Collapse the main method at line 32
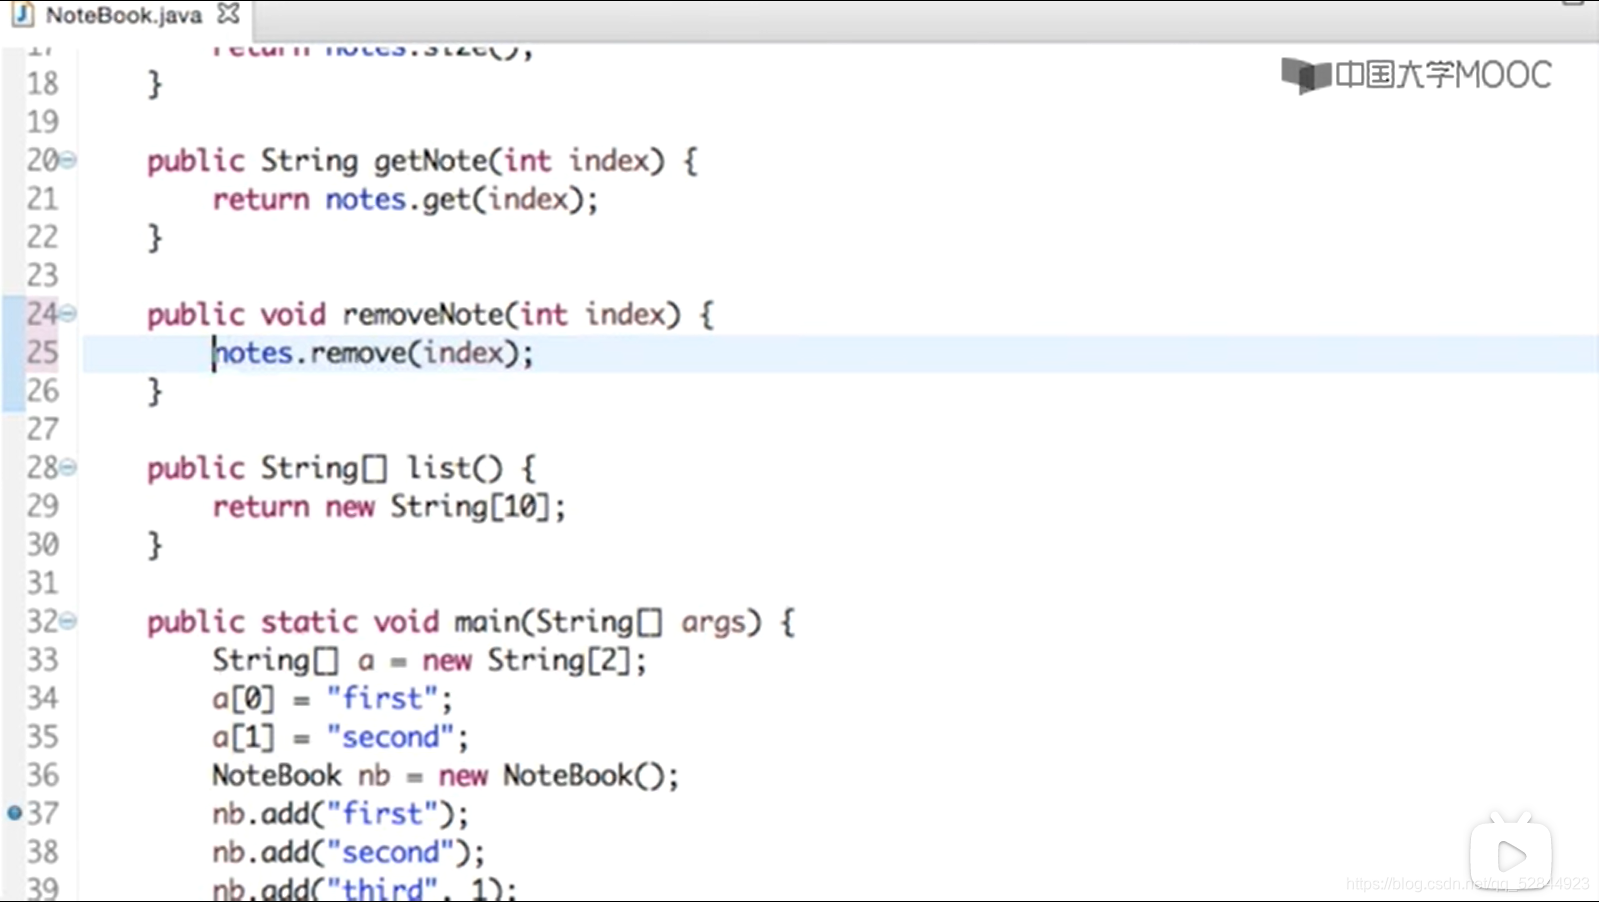 point(68,621)
